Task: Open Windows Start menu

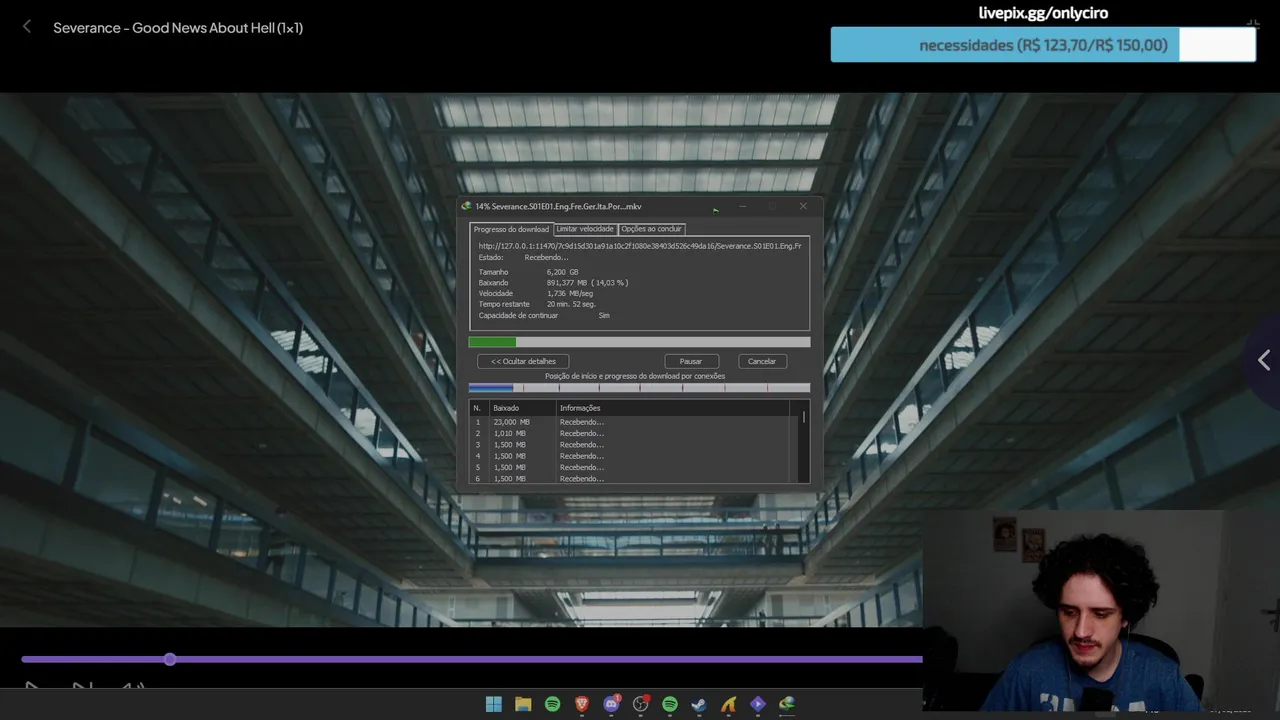Action: pos(493,704)
